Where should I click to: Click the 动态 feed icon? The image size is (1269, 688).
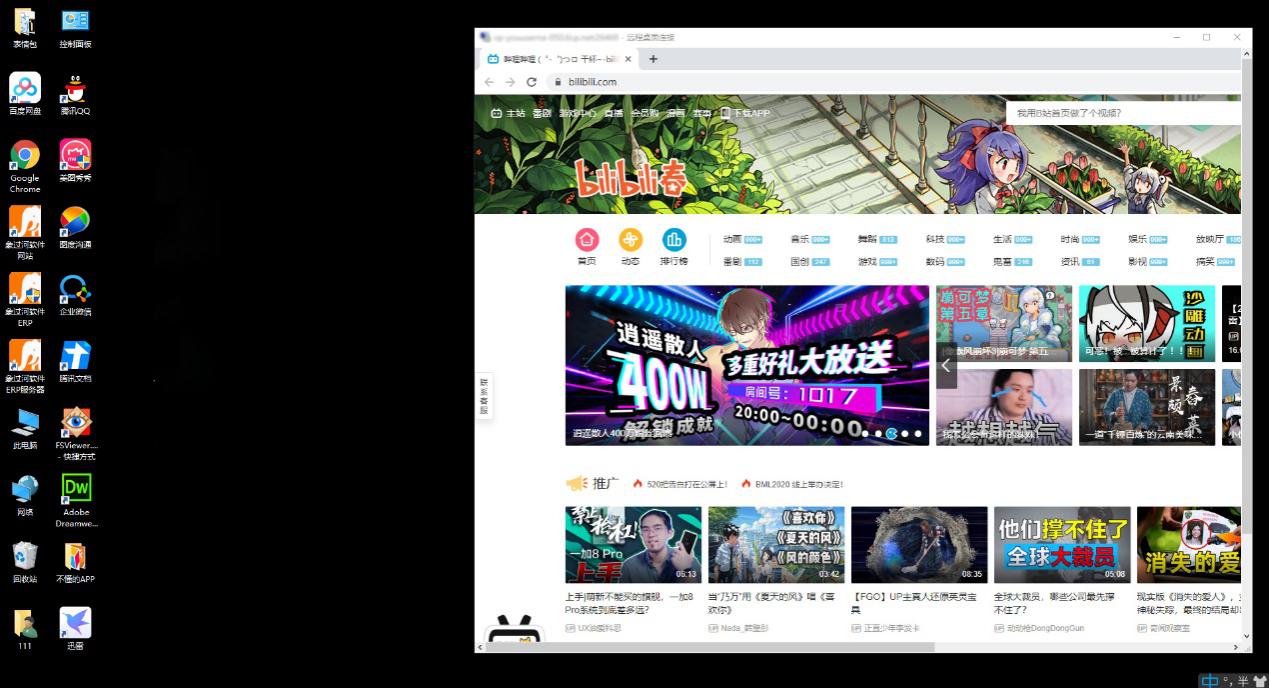pyautogui.click(x=631, y=239)
